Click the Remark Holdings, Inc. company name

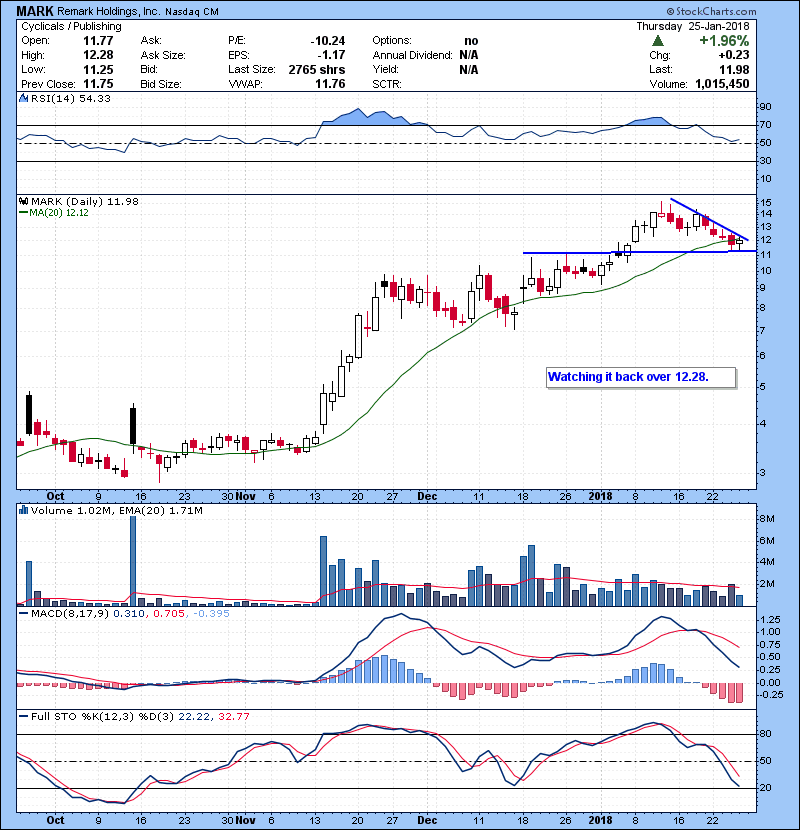[109, 12]
